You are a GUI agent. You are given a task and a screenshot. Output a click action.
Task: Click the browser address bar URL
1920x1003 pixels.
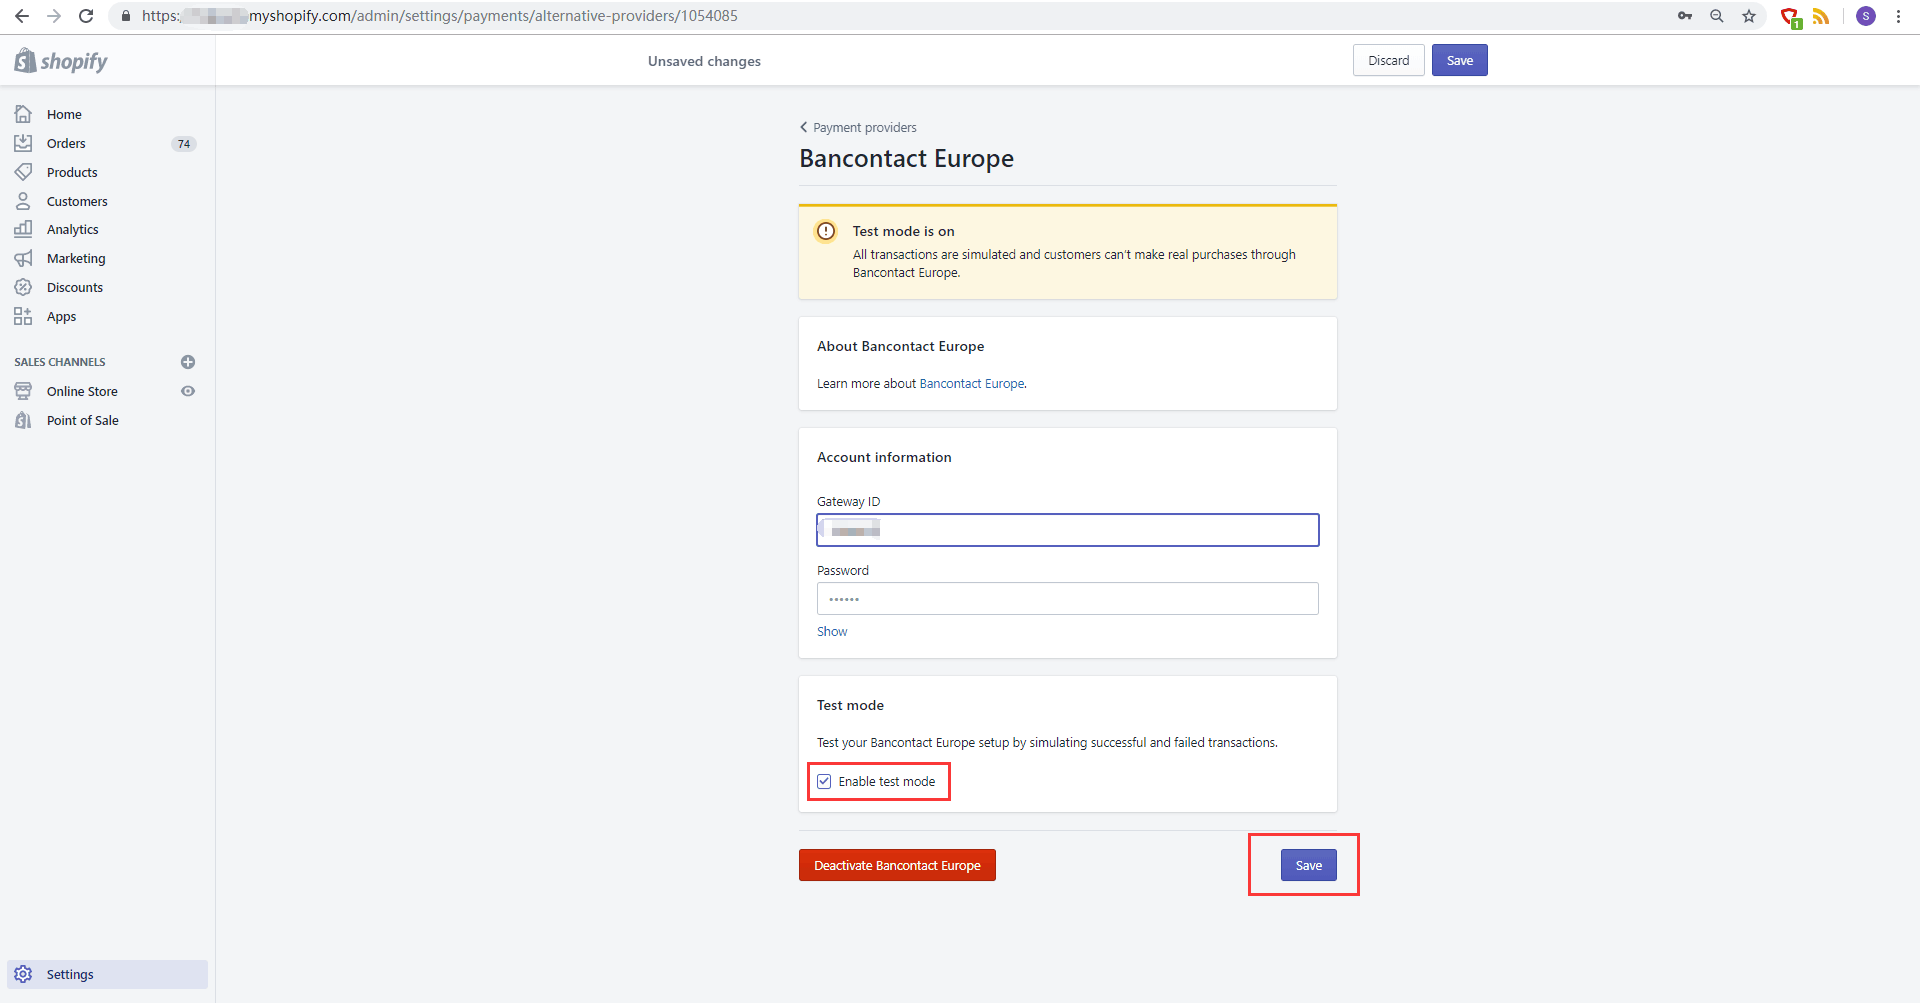click(440, 16)
